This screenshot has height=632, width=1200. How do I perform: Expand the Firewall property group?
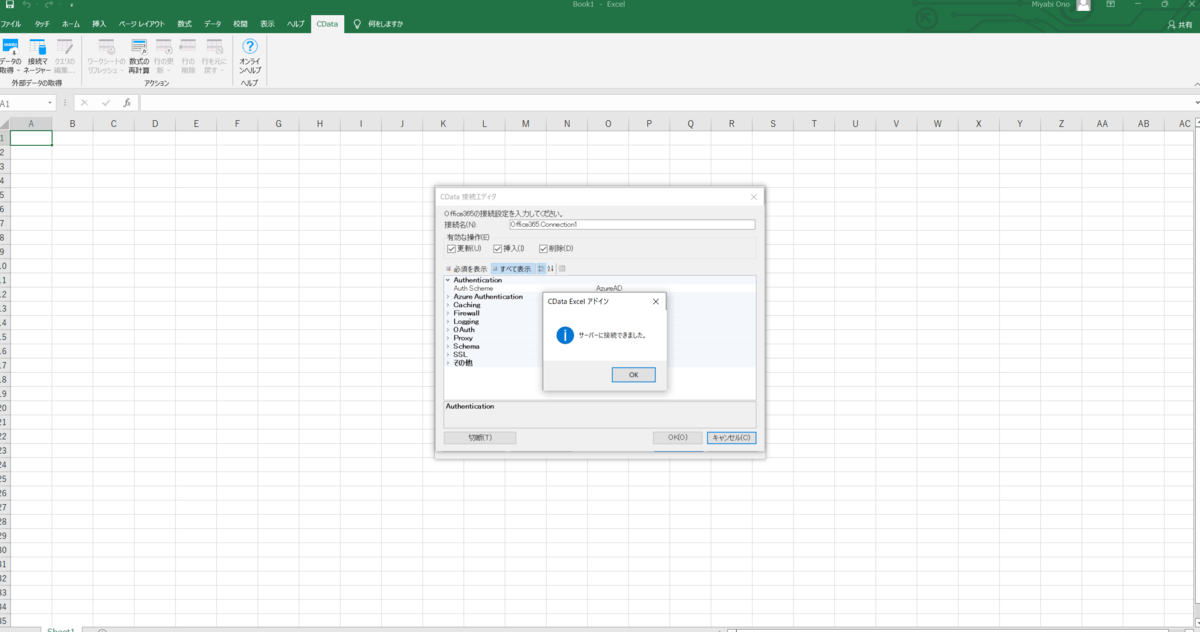coord(448,313)
